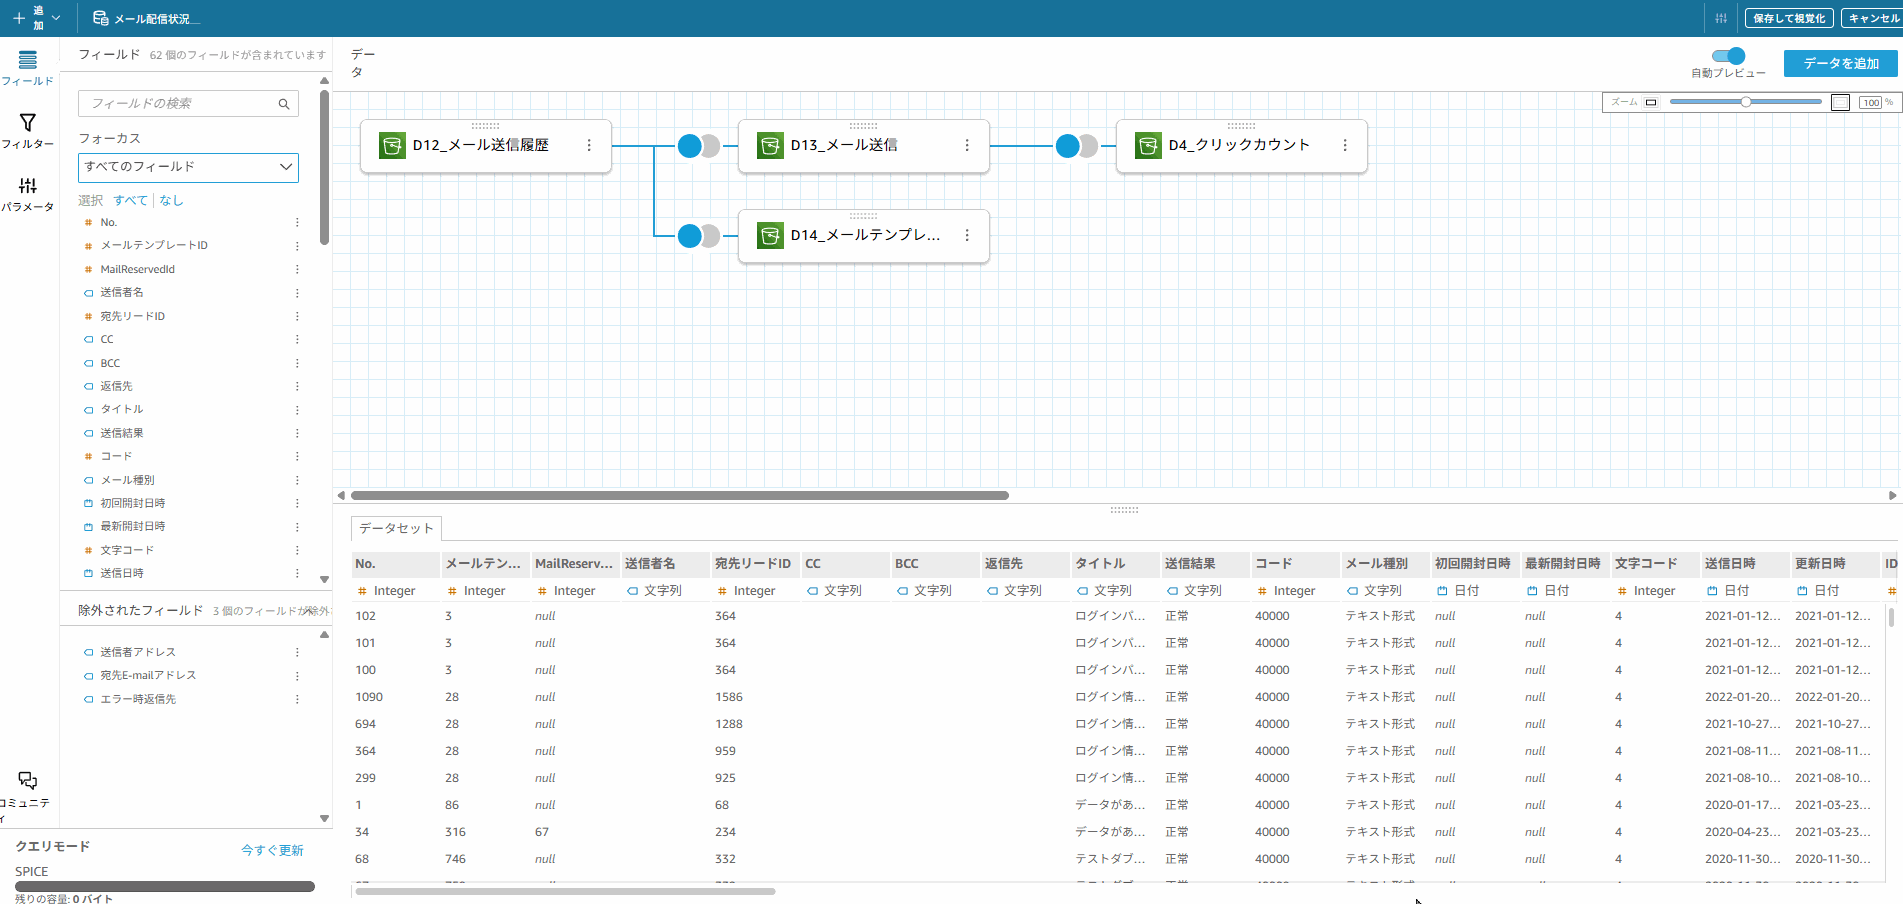Click the 宛先リードID cell showing 1288
1903x904 pixels.
(x=729, y=724)
